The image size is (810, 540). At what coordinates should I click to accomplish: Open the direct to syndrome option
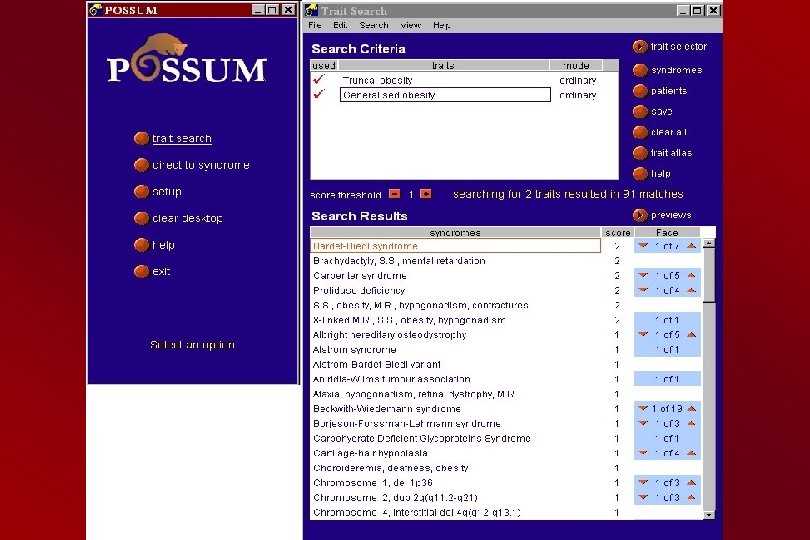[x=200, y=165]
